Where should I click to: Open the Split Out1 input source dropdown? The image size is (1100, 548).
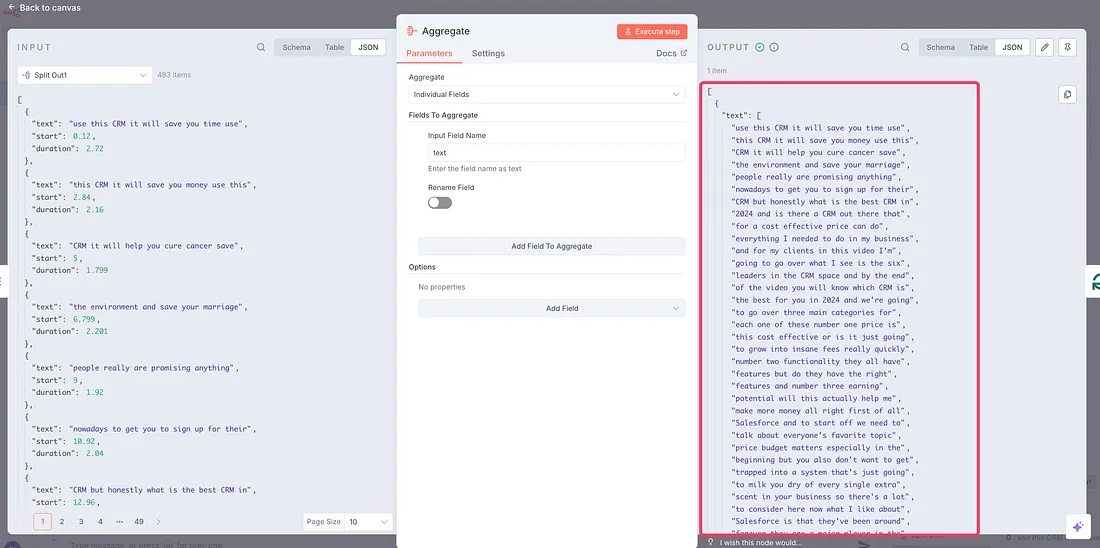84,75
